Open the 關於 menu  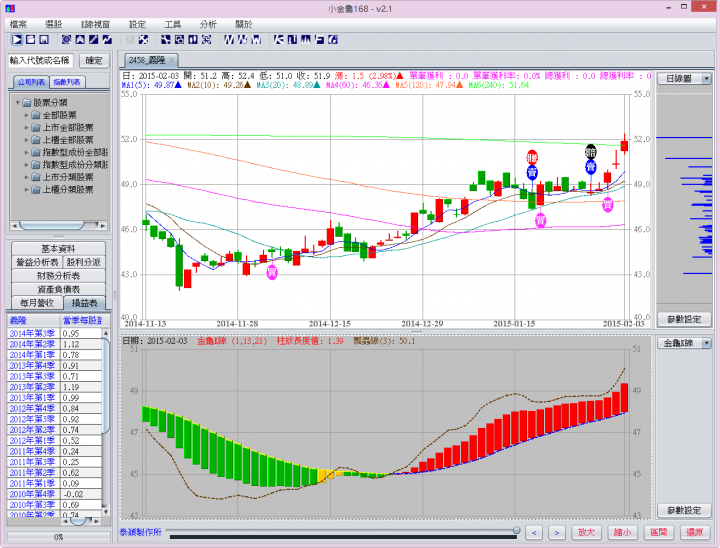(244, 24)
